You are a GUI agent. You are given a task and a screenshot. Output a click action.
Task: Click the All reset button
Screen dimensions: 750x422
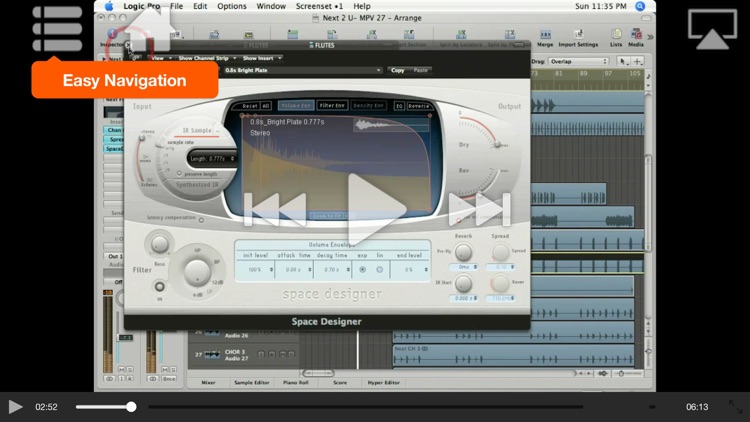pyautogui.click(x=266, y=106)
